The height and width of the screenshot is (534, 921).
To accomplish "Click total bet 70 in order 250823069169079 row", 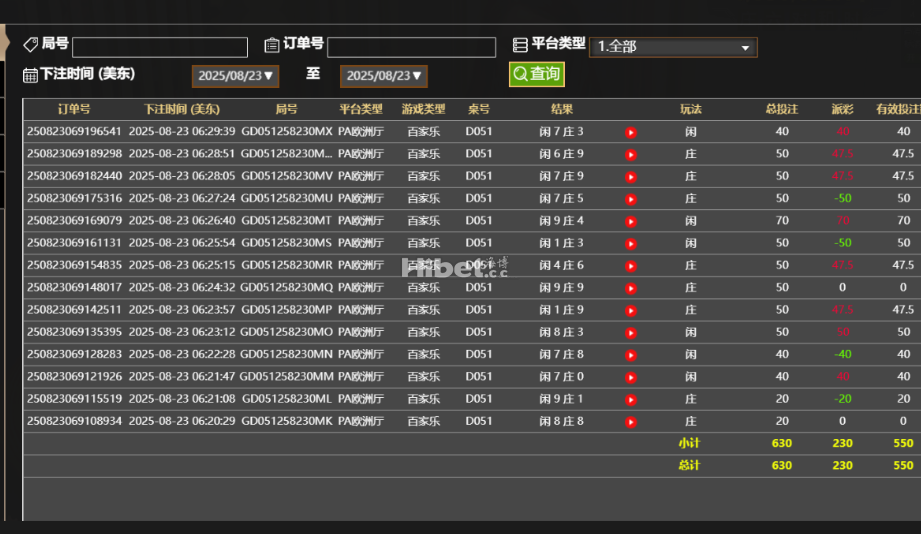I will 782,221.
